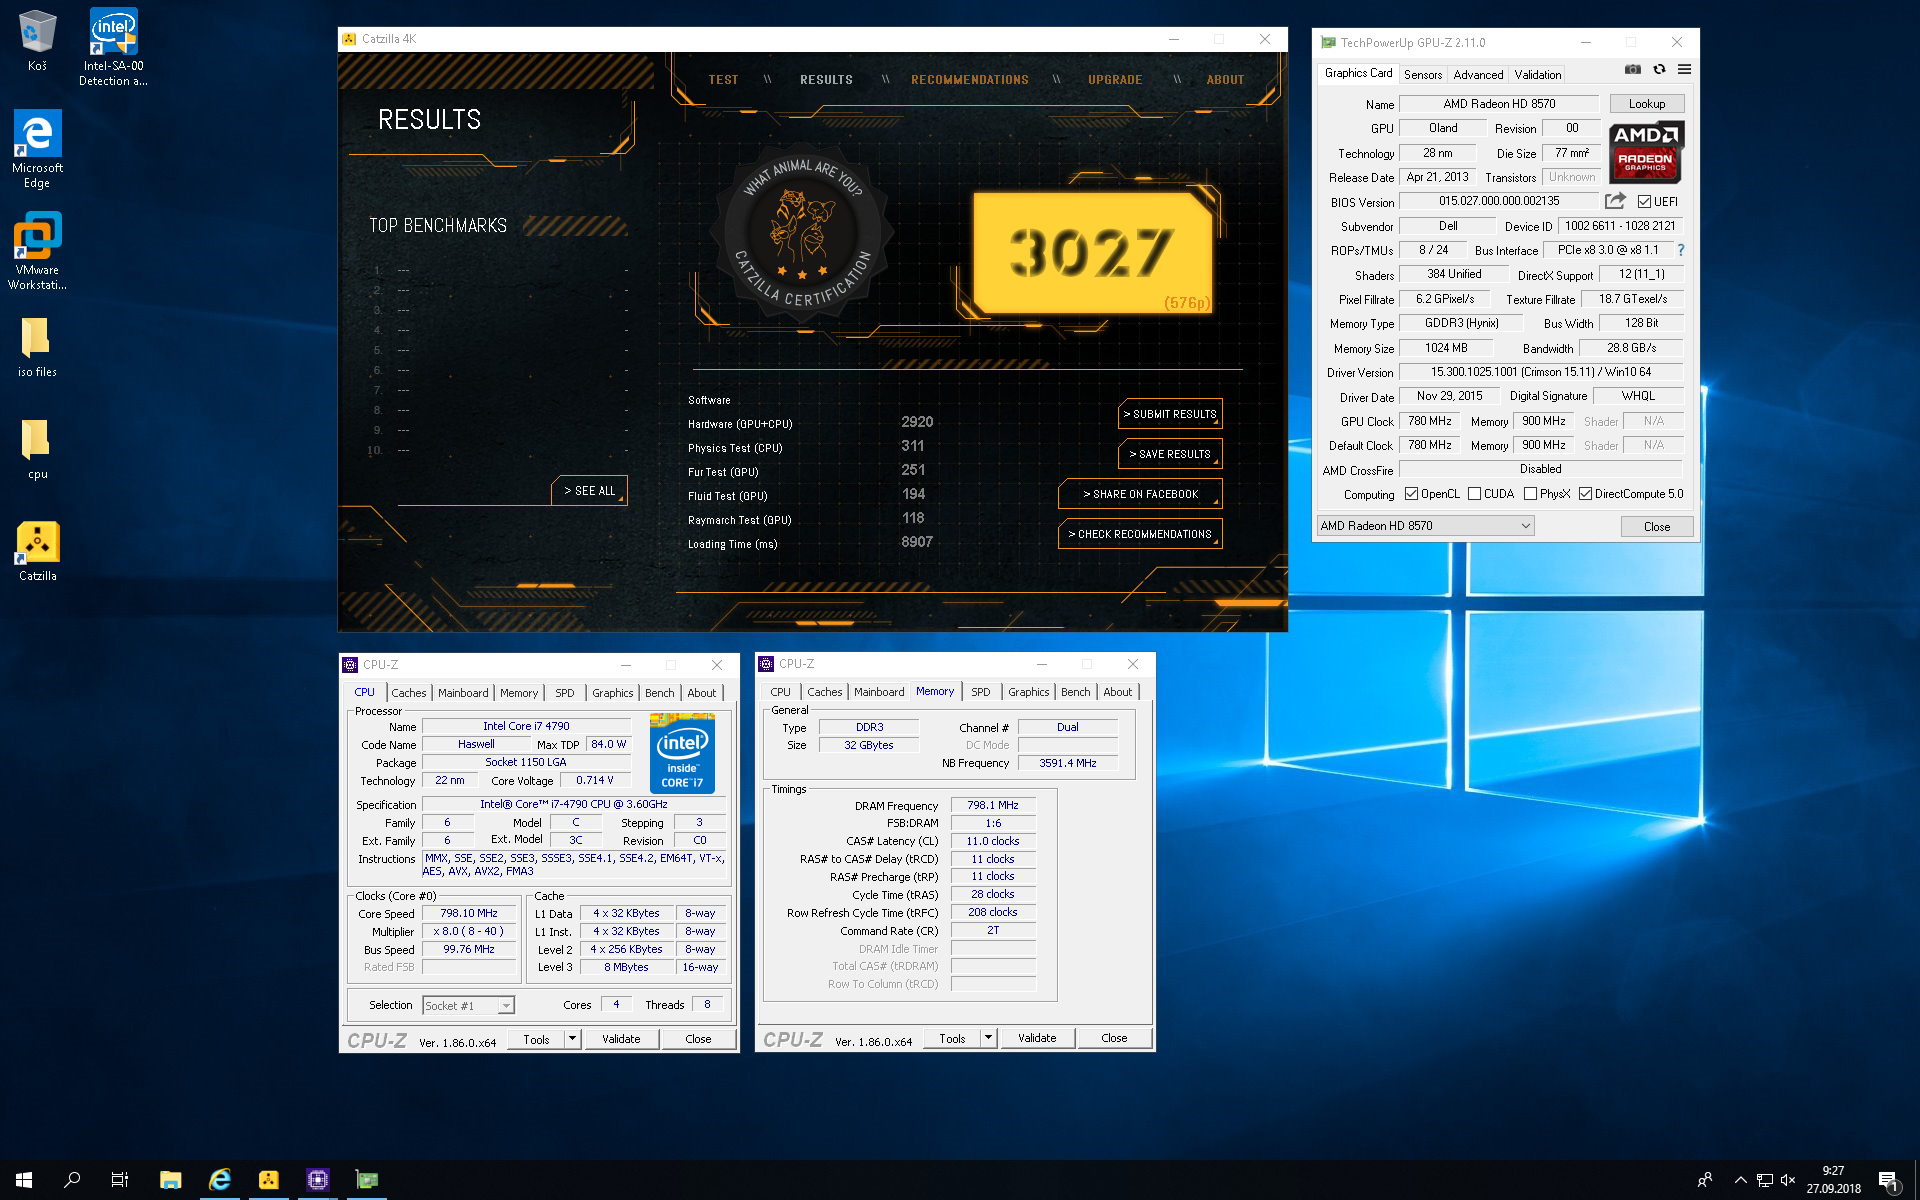Open the GPU-Z hamburger menu
This screenshot has height=1200, width=1920.
[1684, 69]
